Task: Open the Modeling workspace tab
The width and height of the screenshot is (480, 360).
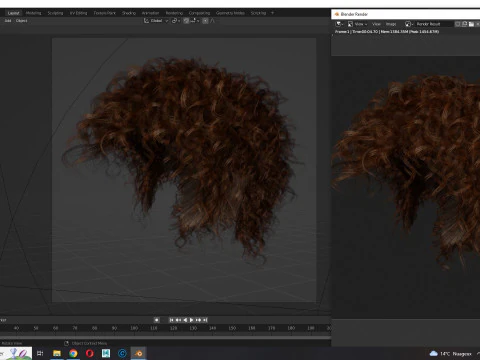Action: pyautogui.click(x=33, y=13)
